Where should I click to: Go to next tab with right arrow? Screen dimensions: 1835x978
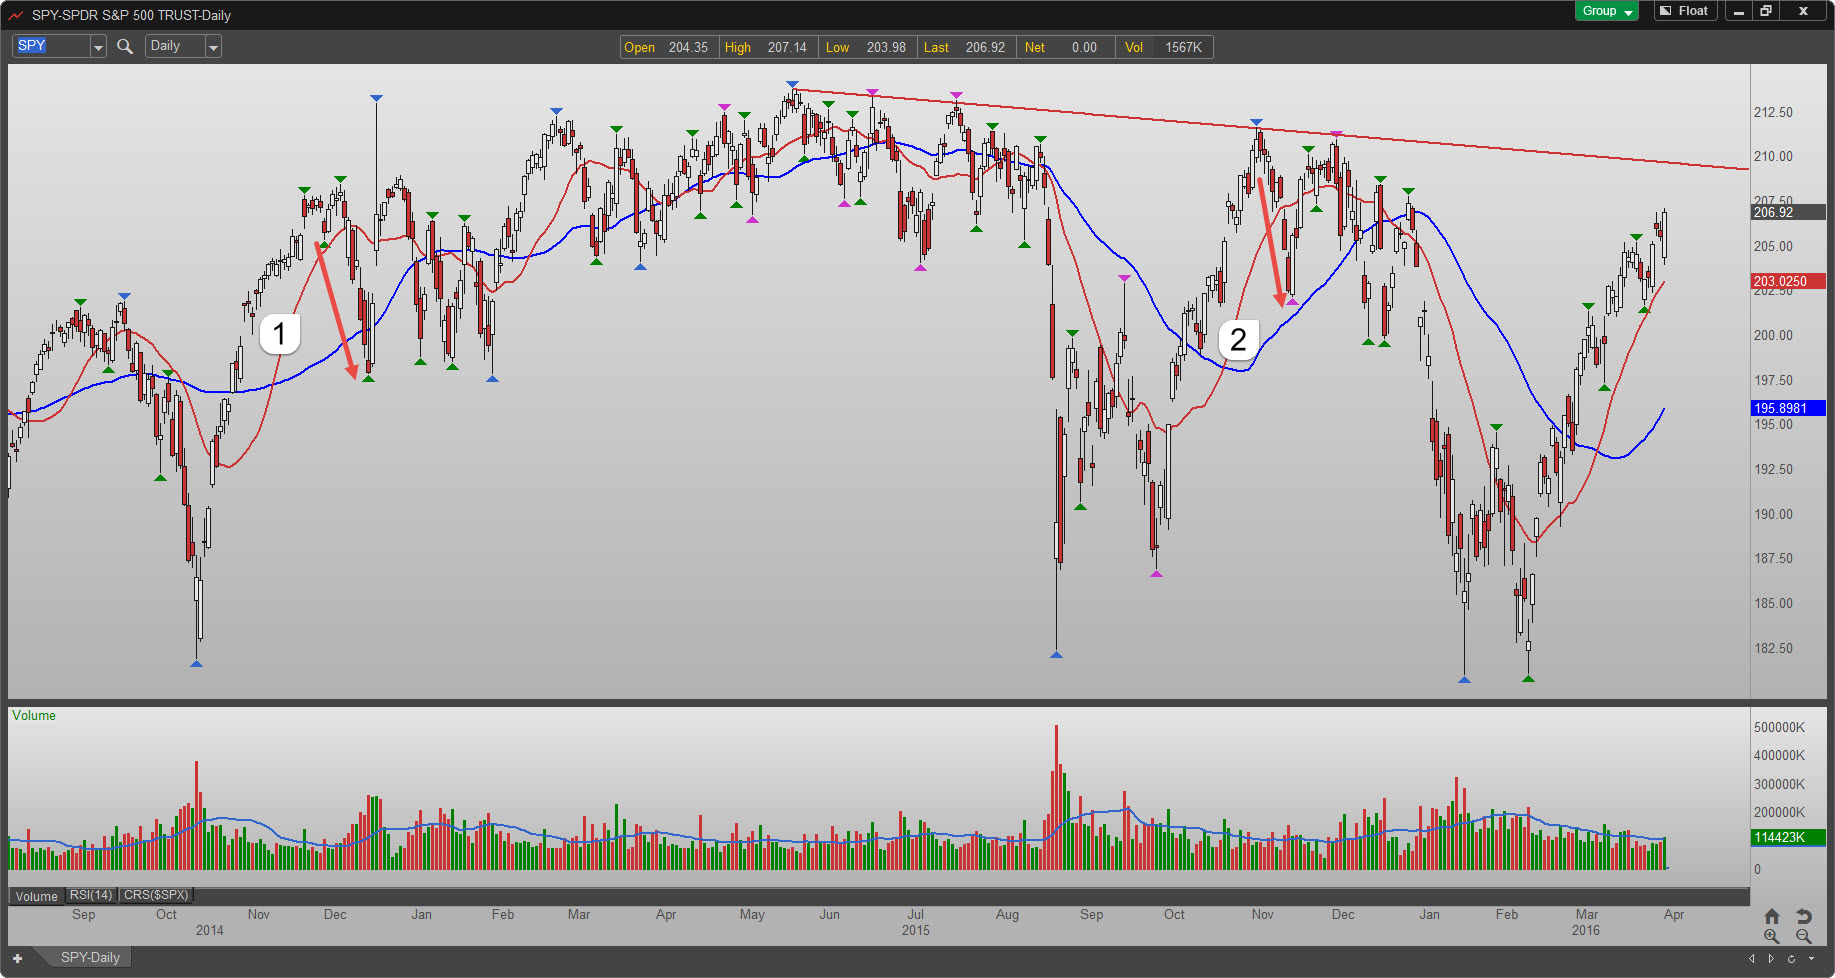1771,958
